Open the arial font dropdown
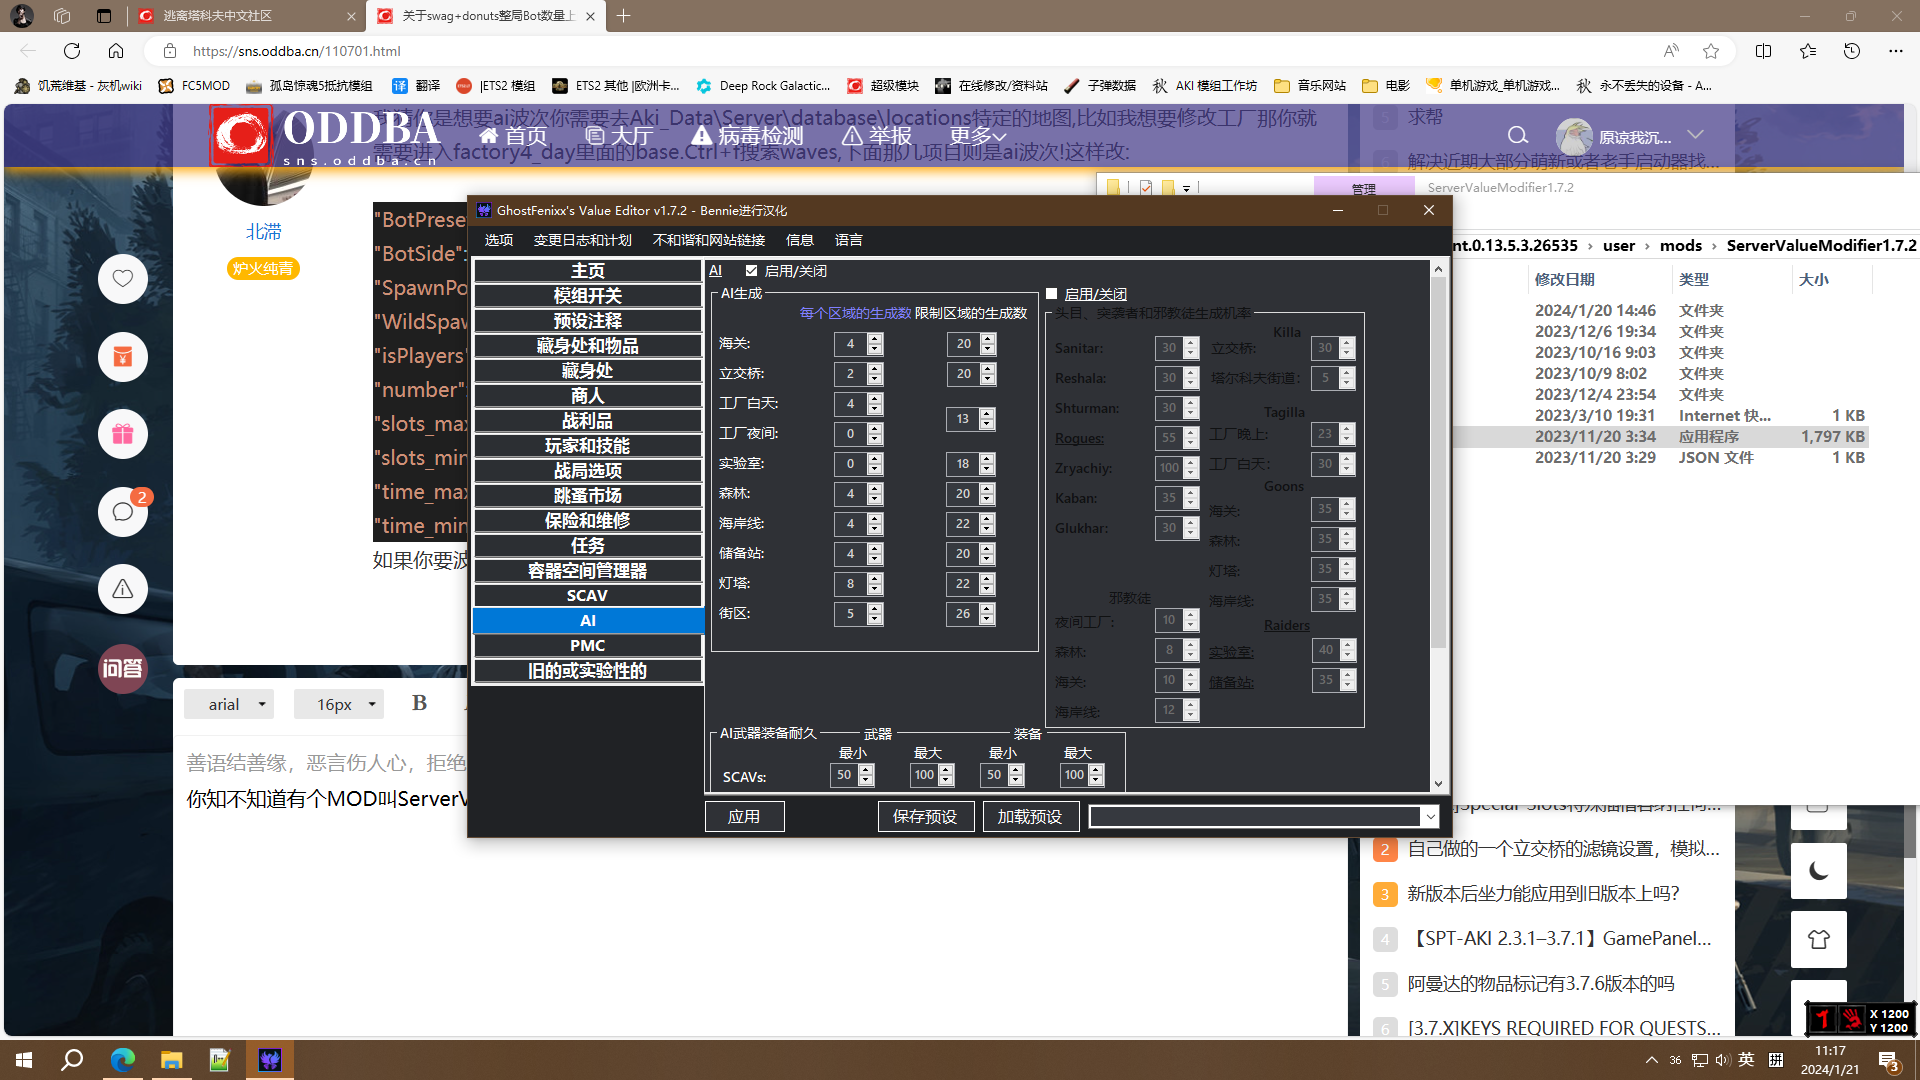1920x1080 pixels. click(x=237, y=704)
